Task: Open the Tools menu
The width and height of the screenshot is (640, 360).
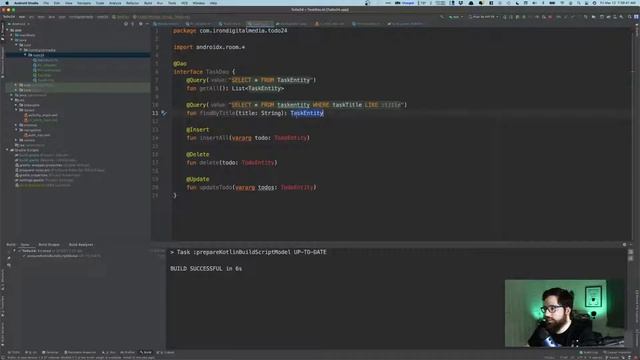Action: pos(172,3)
